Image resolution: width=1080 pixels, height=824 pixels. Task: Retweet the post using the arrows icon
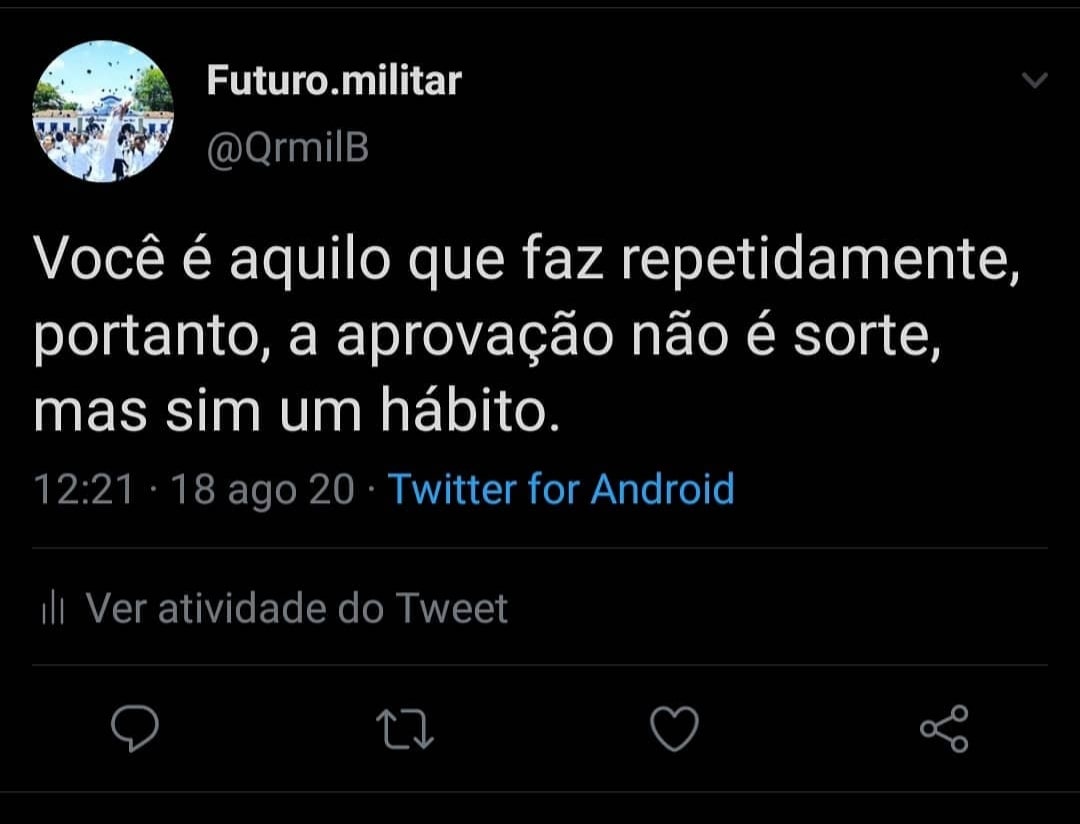(x=405, y=729)
